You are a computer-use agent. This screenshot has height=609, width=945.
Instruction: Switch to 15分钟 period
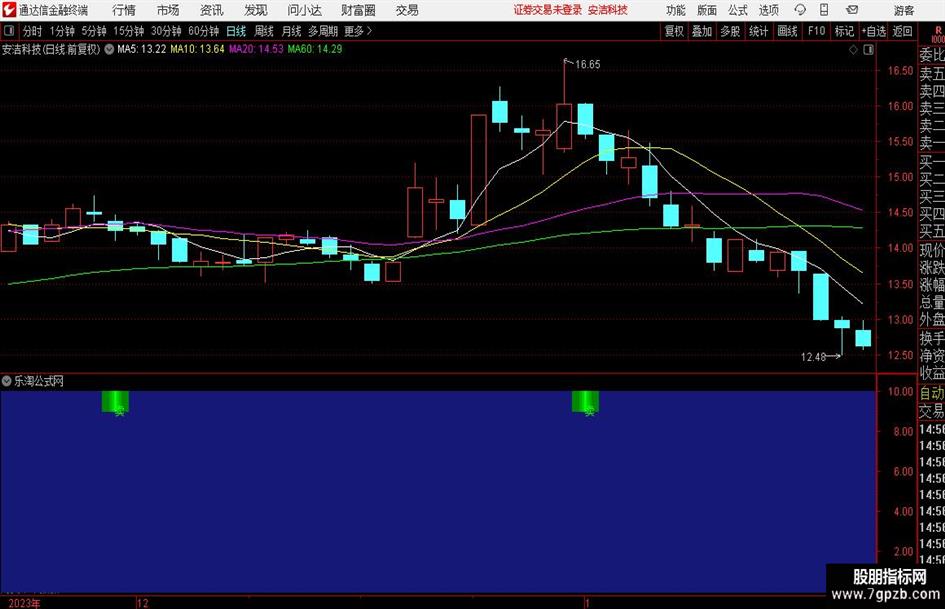pyautogui.click(x=129, y=31)
